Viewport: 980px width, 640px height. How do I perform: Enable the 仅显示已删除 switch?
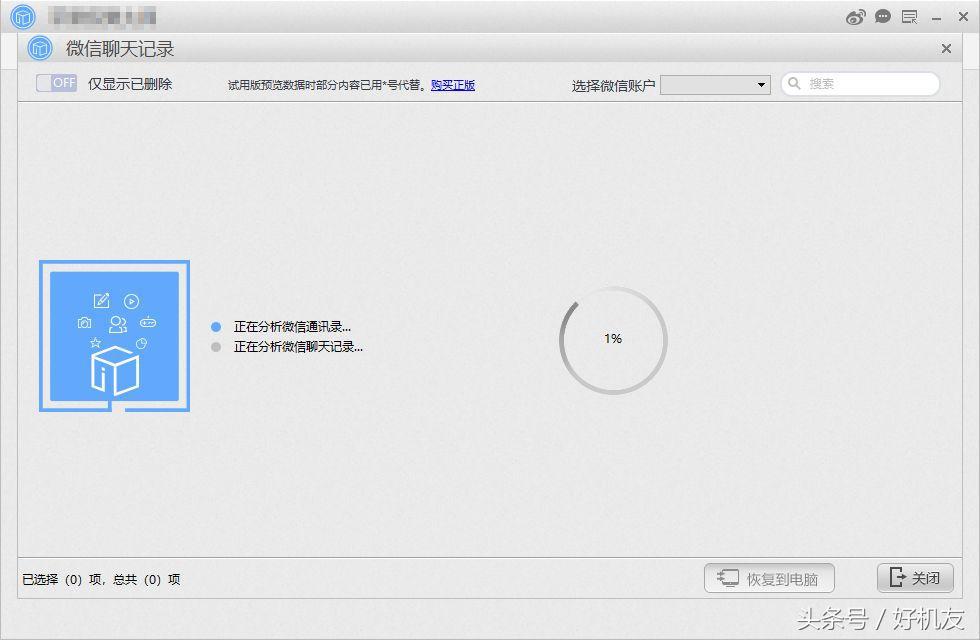[56, 84]
